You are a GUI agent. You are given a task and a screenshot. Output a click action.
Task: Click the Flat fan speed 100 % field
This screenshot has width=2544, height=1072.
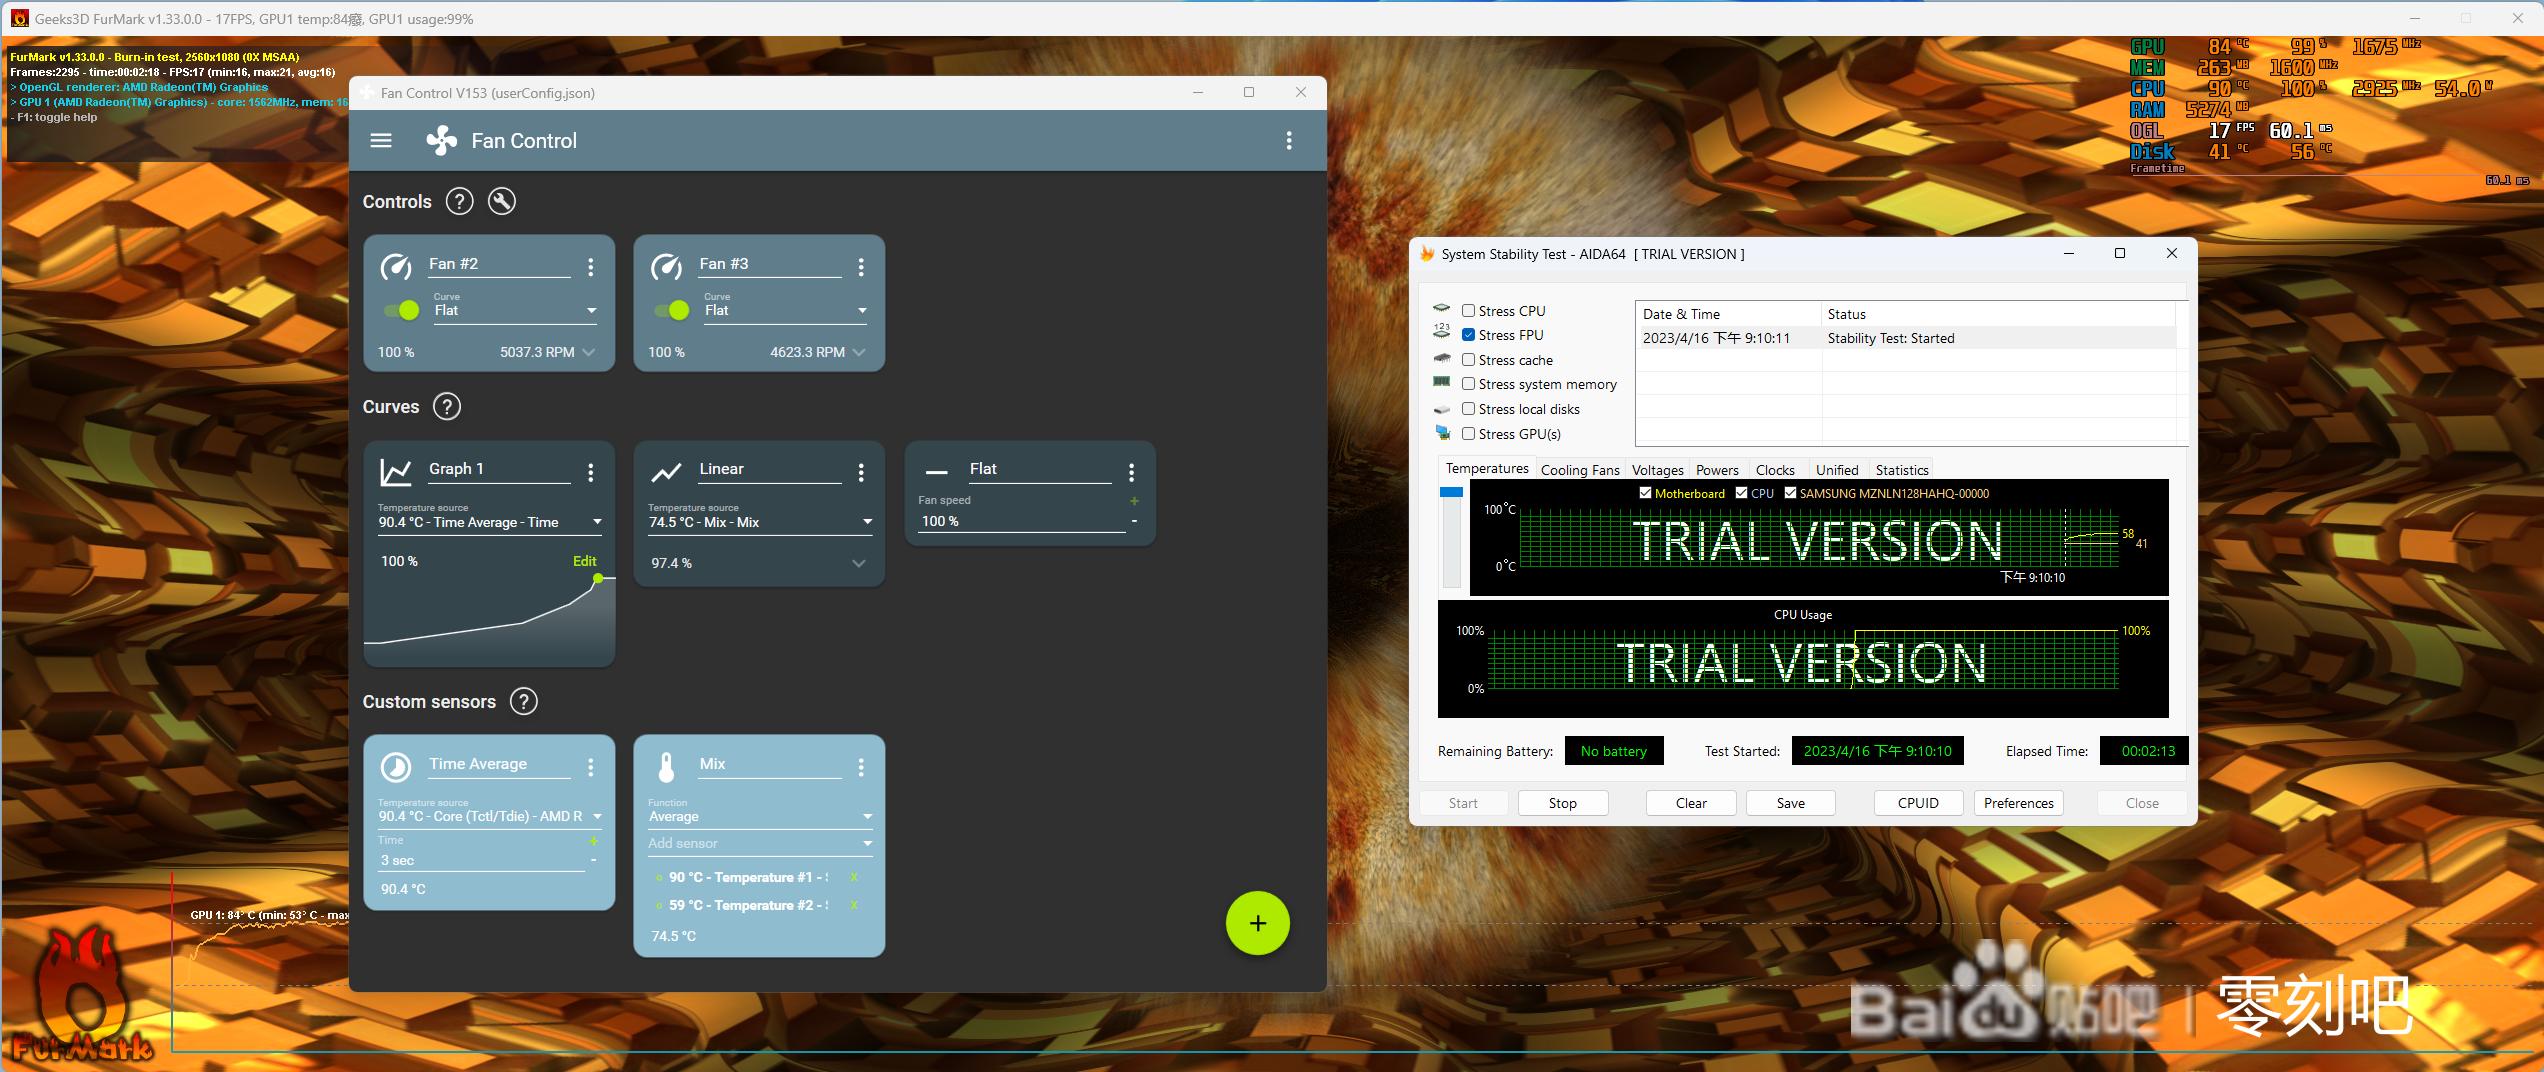tap(1020, 521)
